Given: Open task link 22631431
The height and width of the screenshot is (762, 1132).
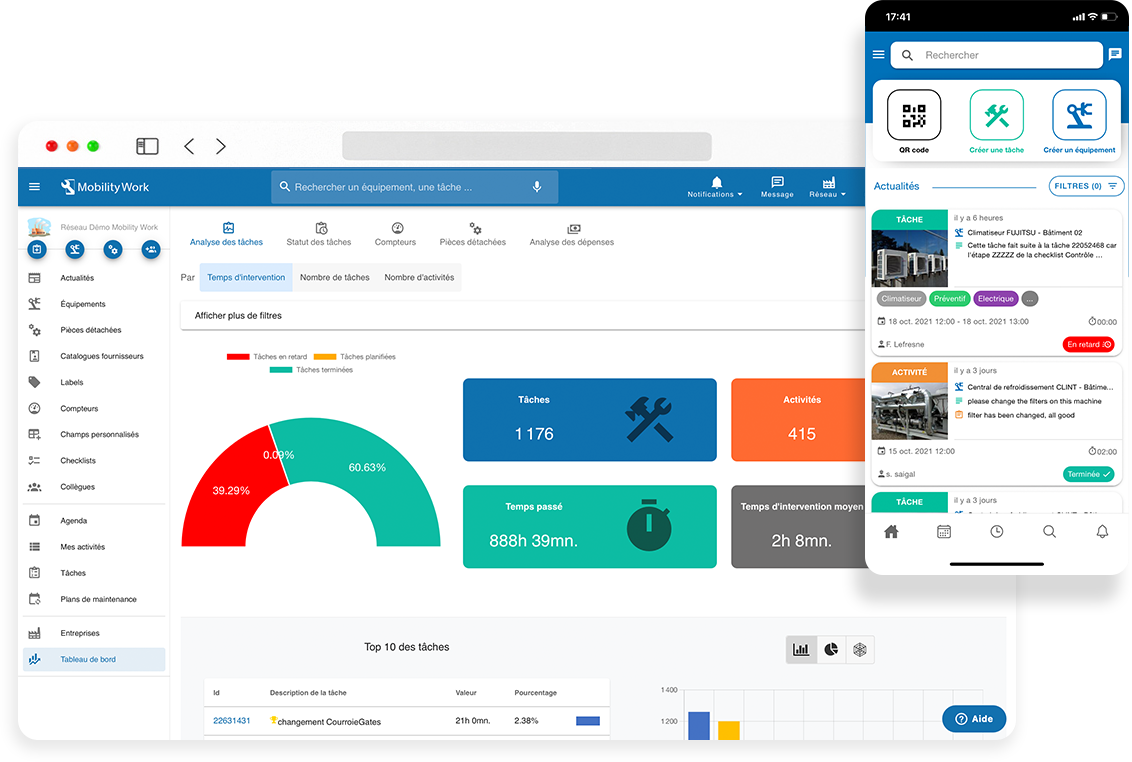Looking at the screenshot, I should click(232, 721).
